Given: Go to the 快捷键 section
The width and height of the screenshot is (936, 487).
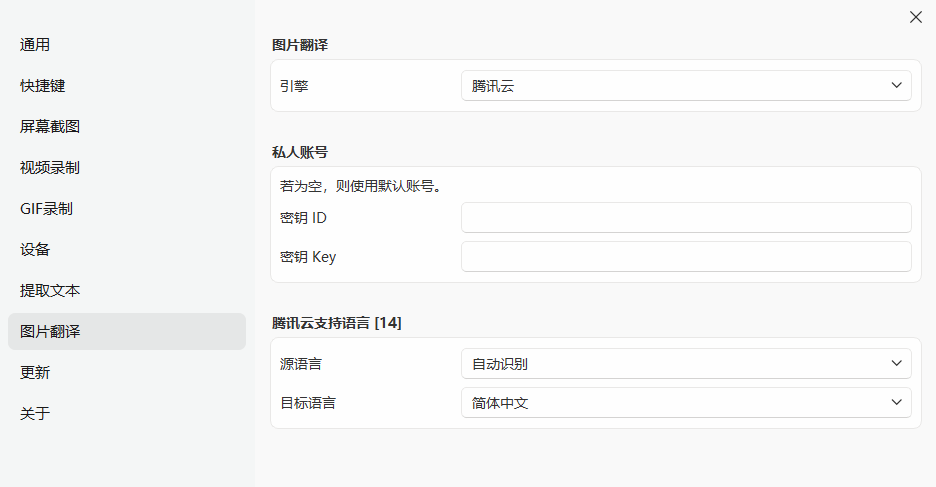Looking at the screenshot, I should 42,86.
